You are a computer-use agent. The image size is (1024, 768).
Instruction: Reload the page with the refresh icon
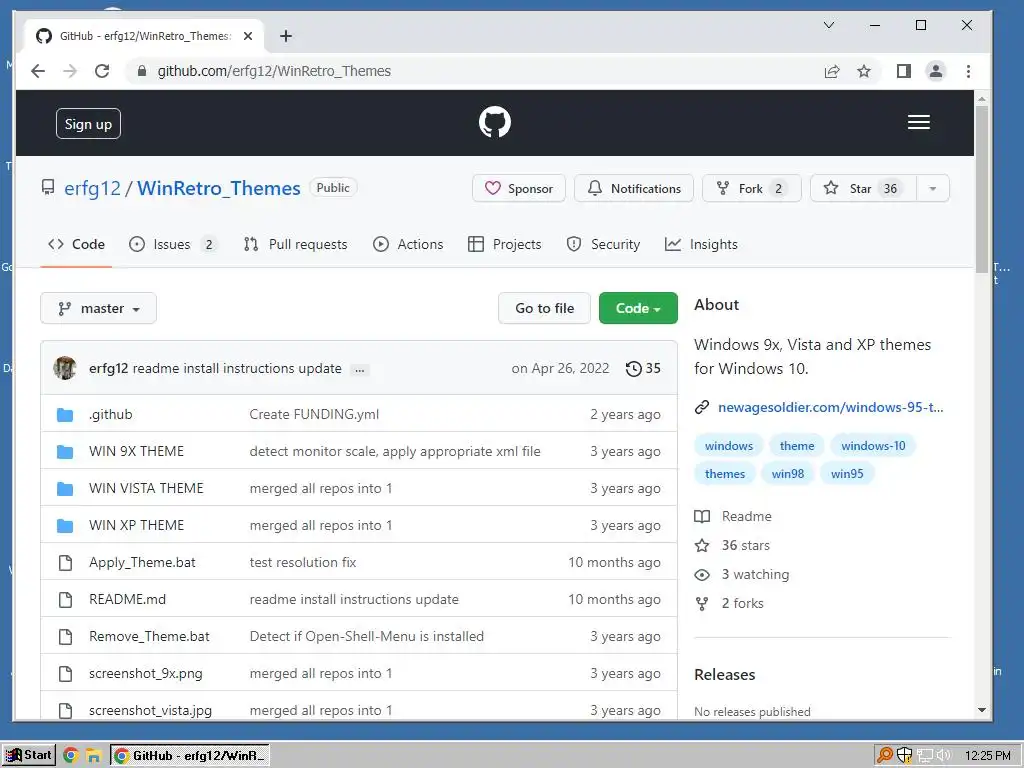102,71
